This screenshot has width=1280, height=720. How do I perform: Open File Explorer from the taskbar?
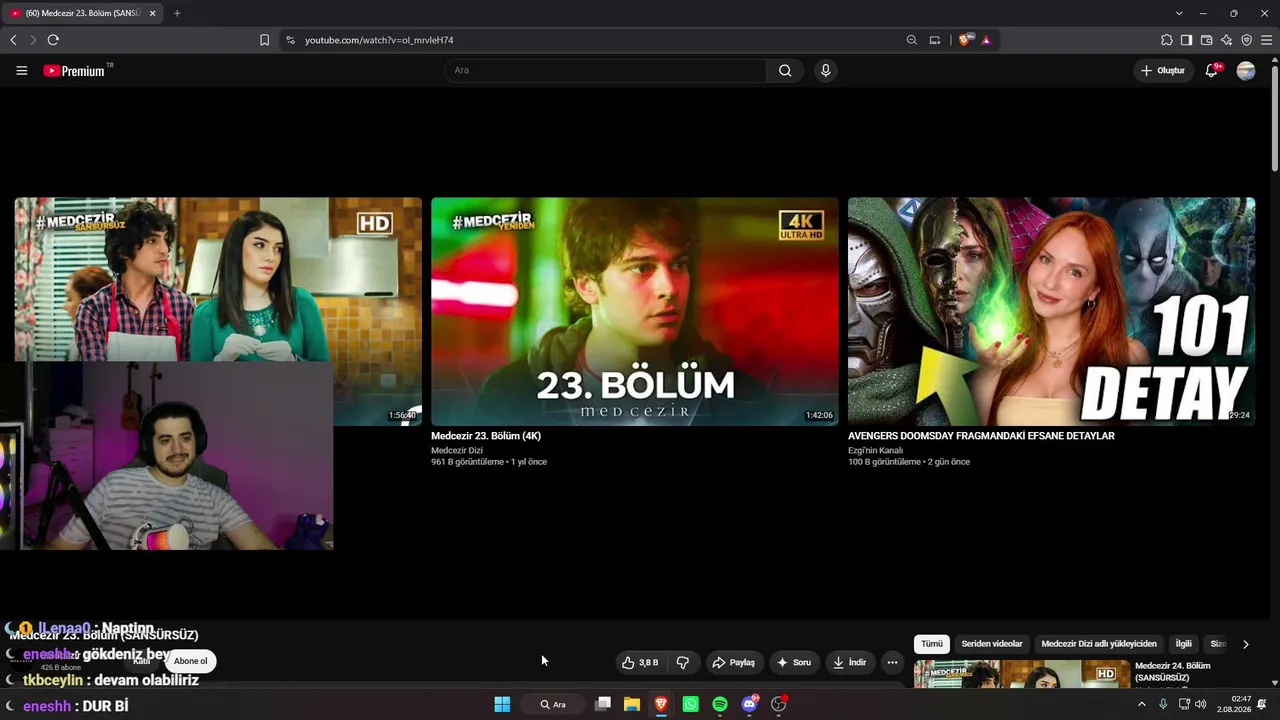click(x=632, y=704)
